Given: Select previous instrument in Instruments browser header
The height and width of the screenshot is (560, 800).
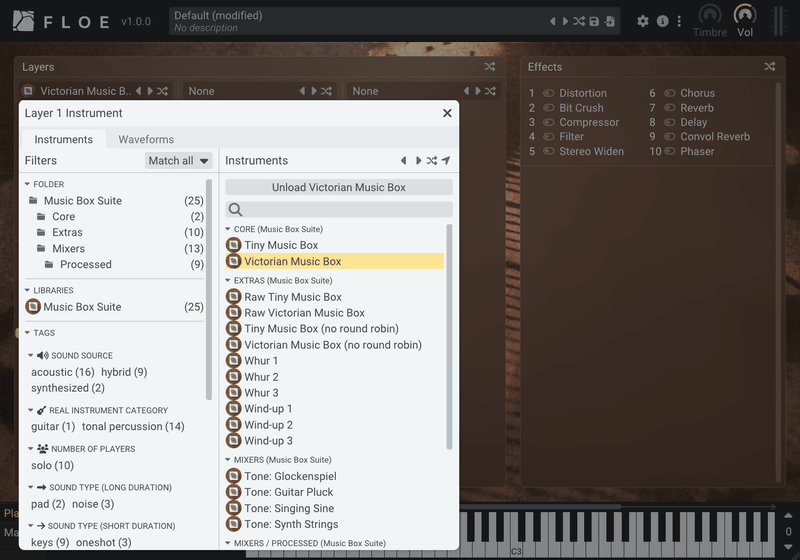Looking at the screenshot, I should [404, 161].
